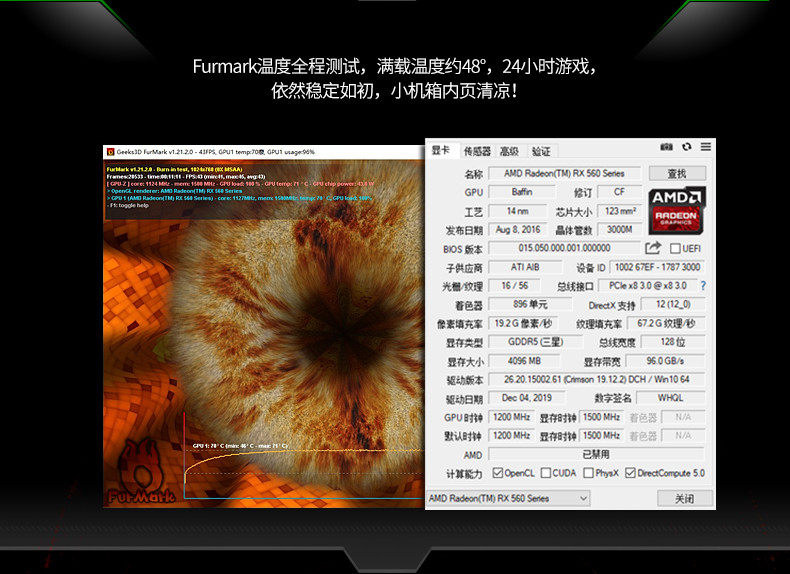Switch to the 传感器 tab
The width and height of the screenshot is (790, 574).
477,151
